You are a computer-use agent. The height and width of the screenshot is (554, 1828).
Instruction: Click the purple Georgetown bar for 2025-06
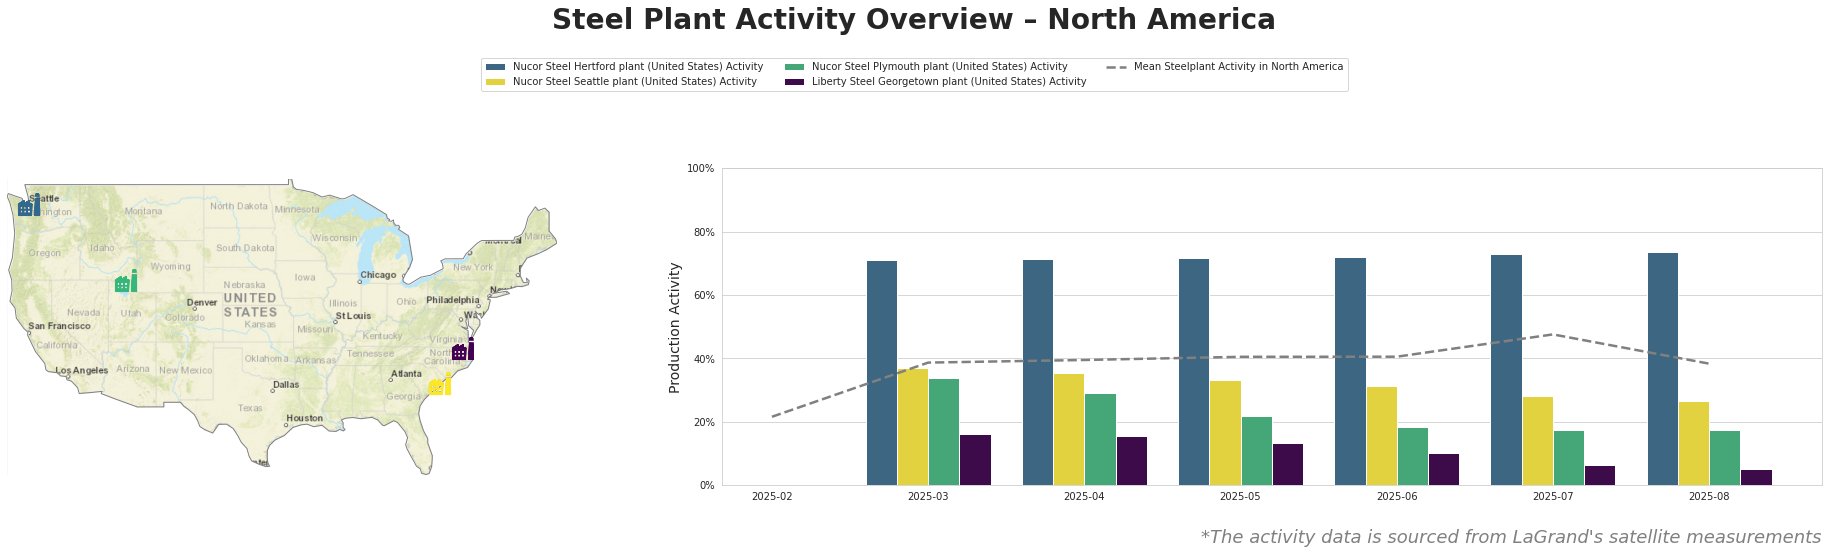[1443, 469]
